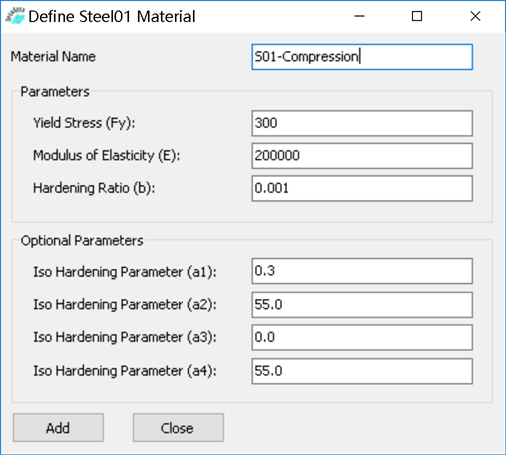Screen dimensions: 506x455
Task: Click the Yield Stress (Fy) label
Action: (x=84, y=123)
